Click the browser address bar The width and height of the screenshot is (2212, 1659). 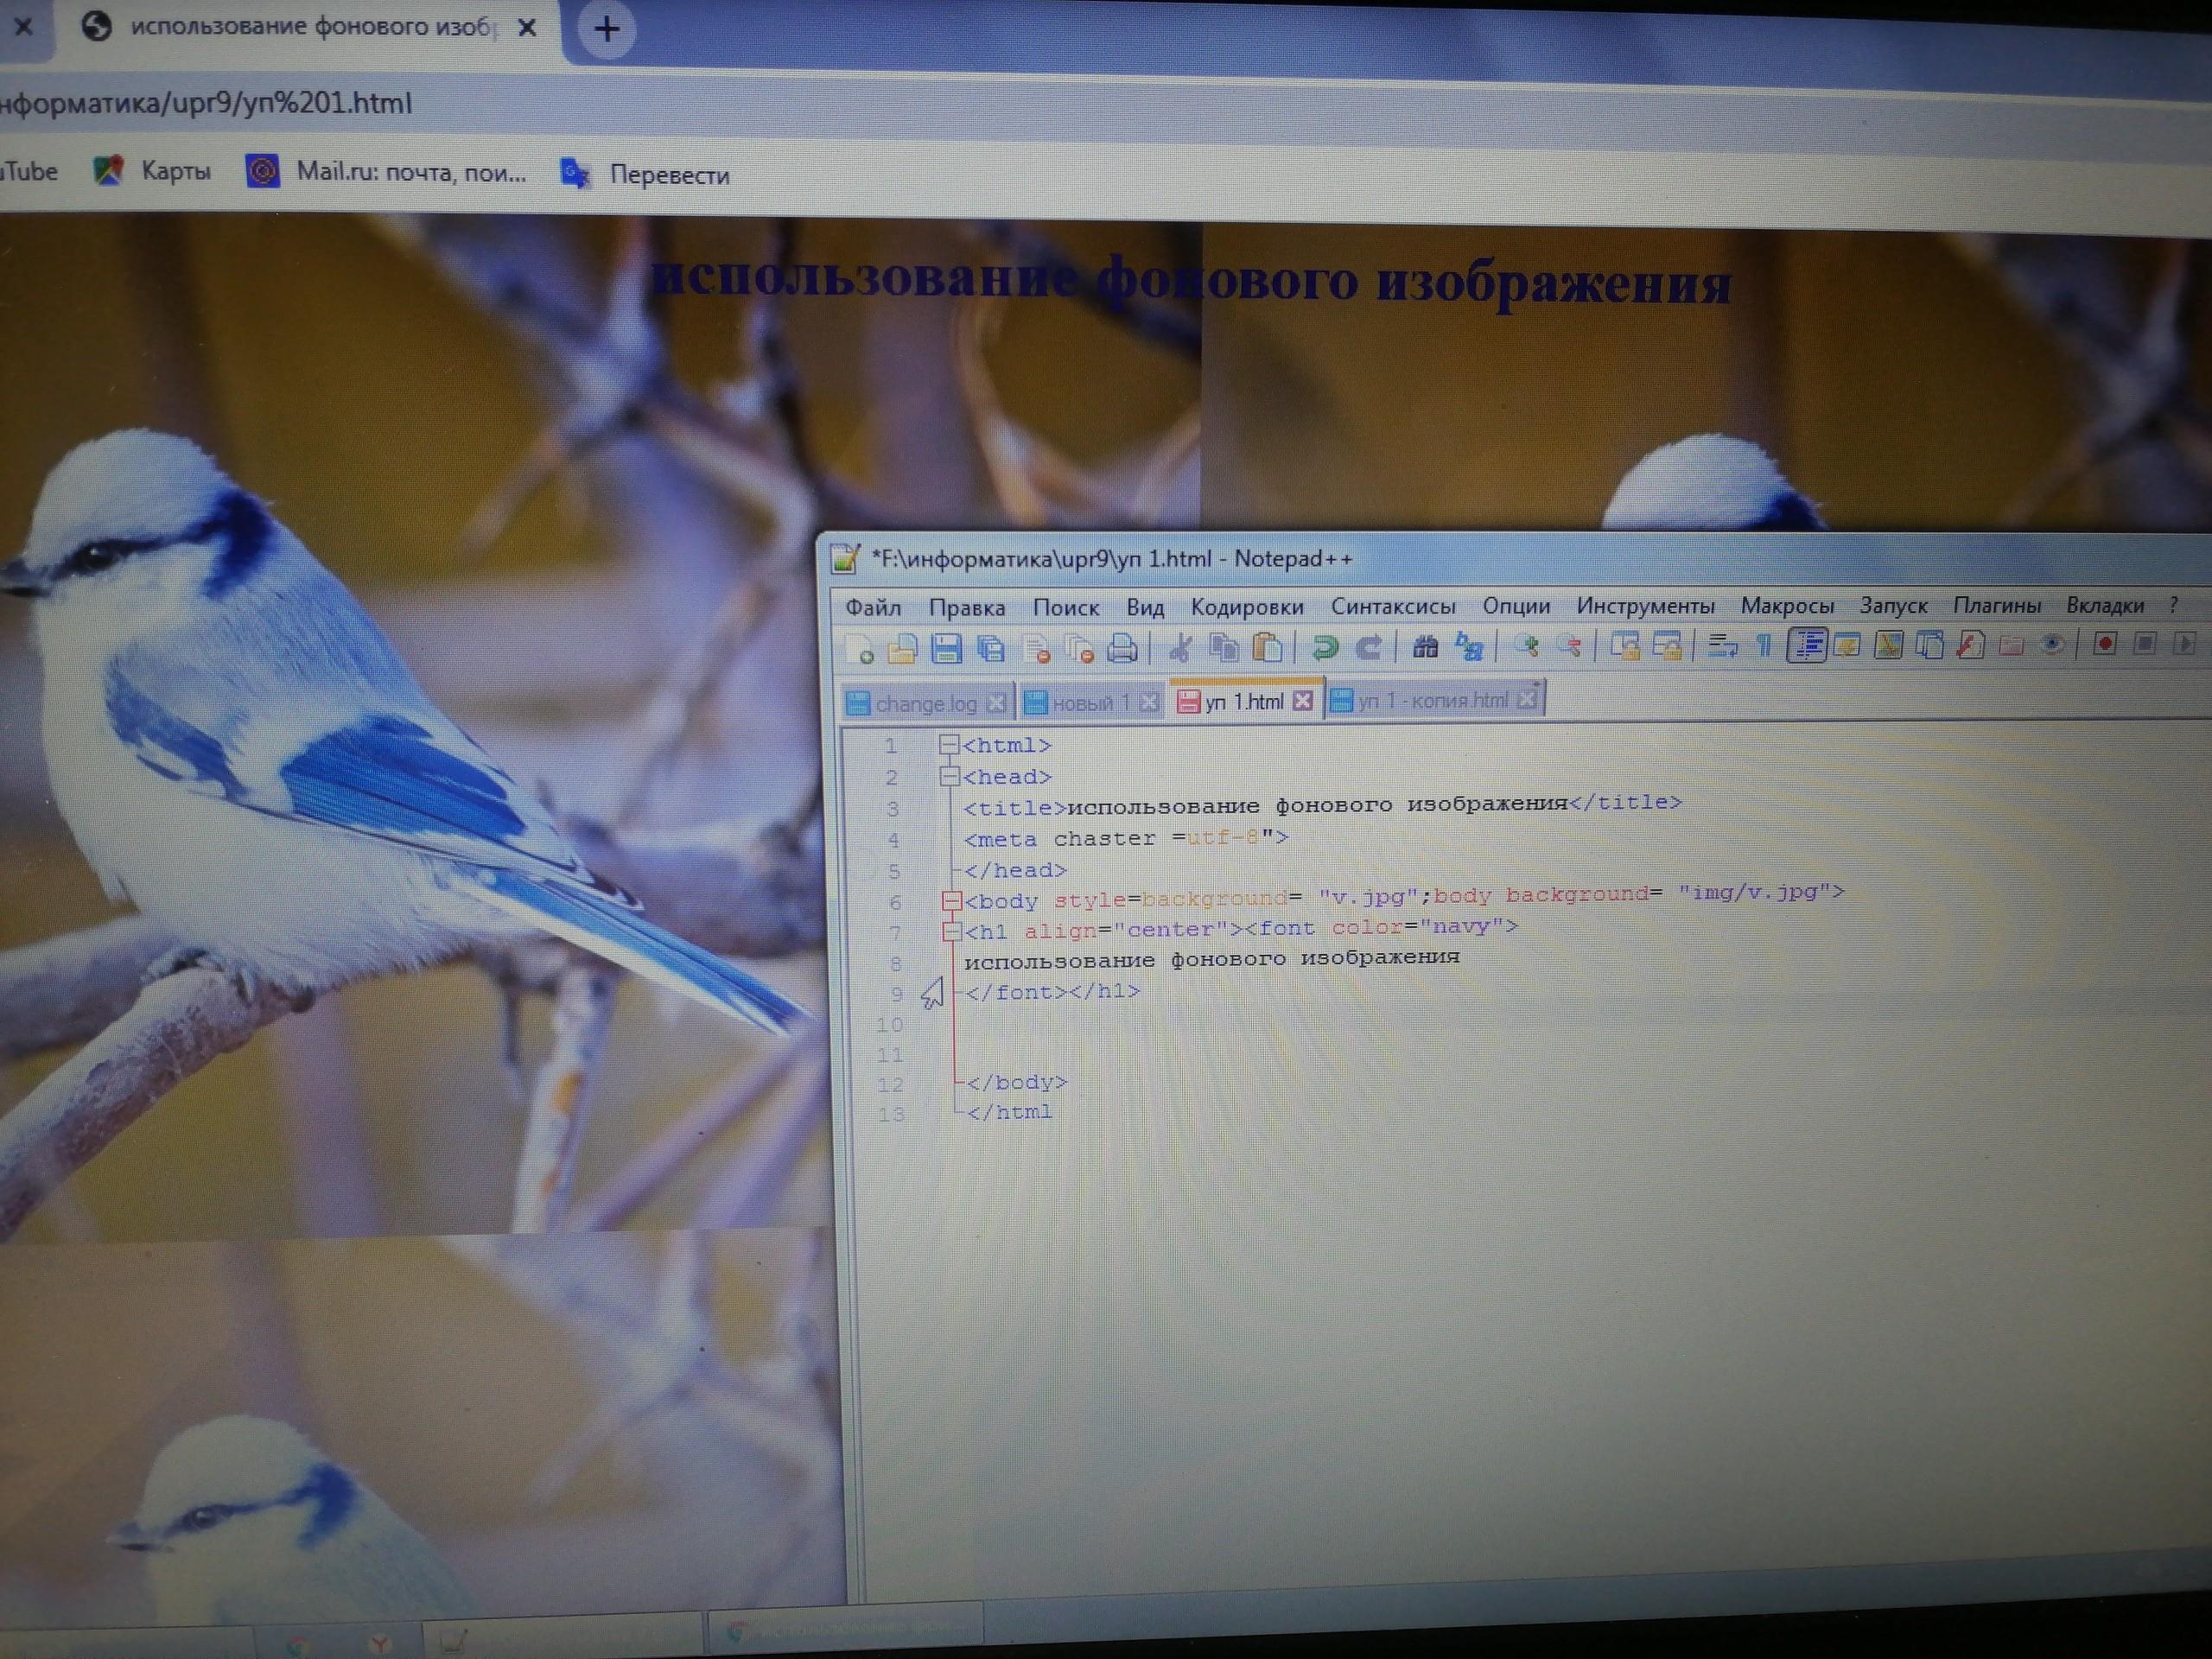700,103
